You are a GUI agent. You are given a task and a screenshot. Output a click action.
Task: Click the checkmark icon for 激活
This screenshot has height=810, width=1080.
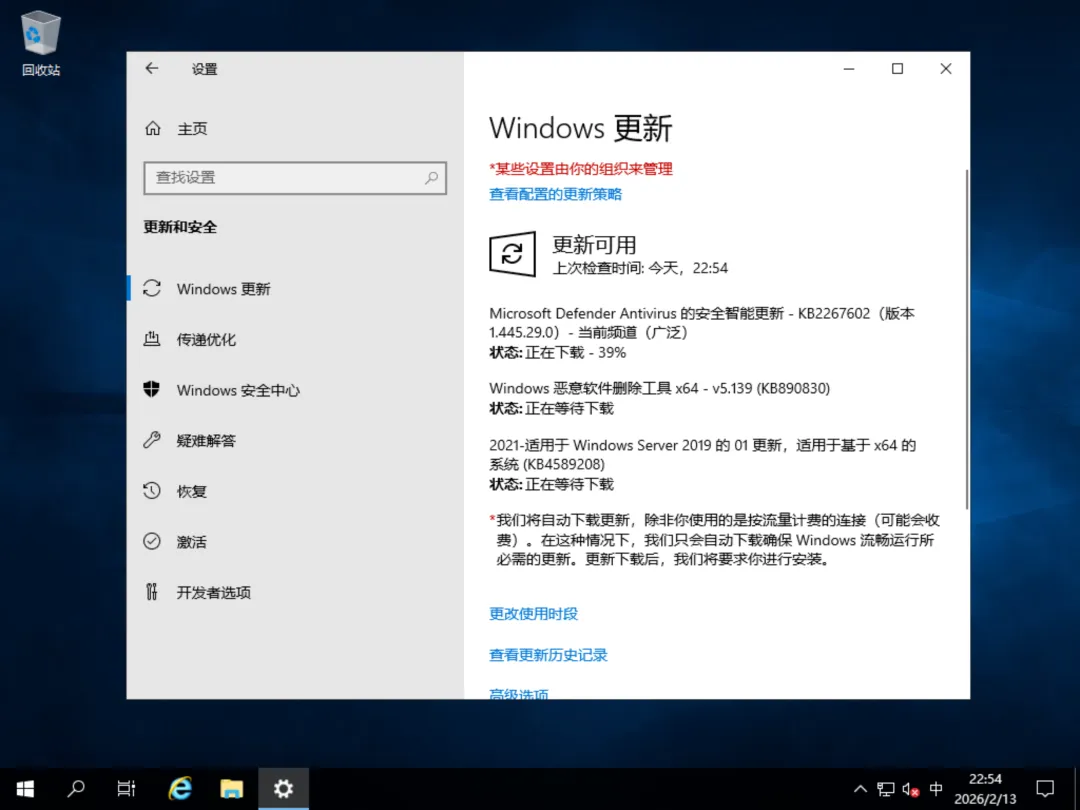[x=152, y=541]
